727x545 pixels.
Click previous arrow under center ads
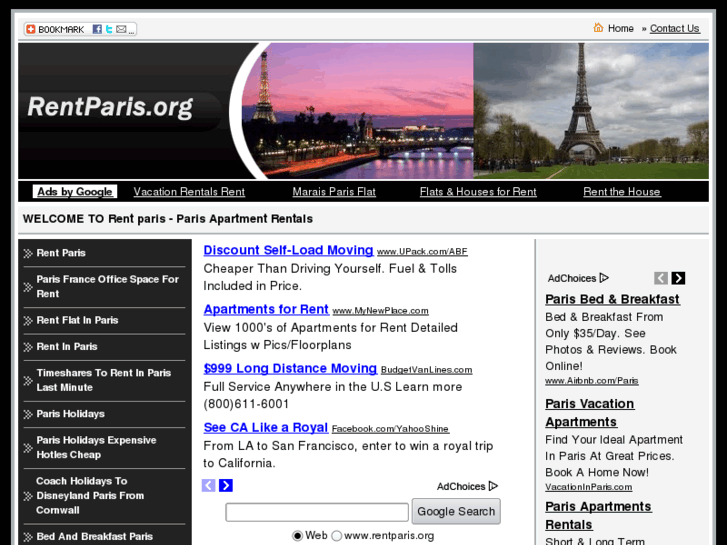[x=209, y=485]
